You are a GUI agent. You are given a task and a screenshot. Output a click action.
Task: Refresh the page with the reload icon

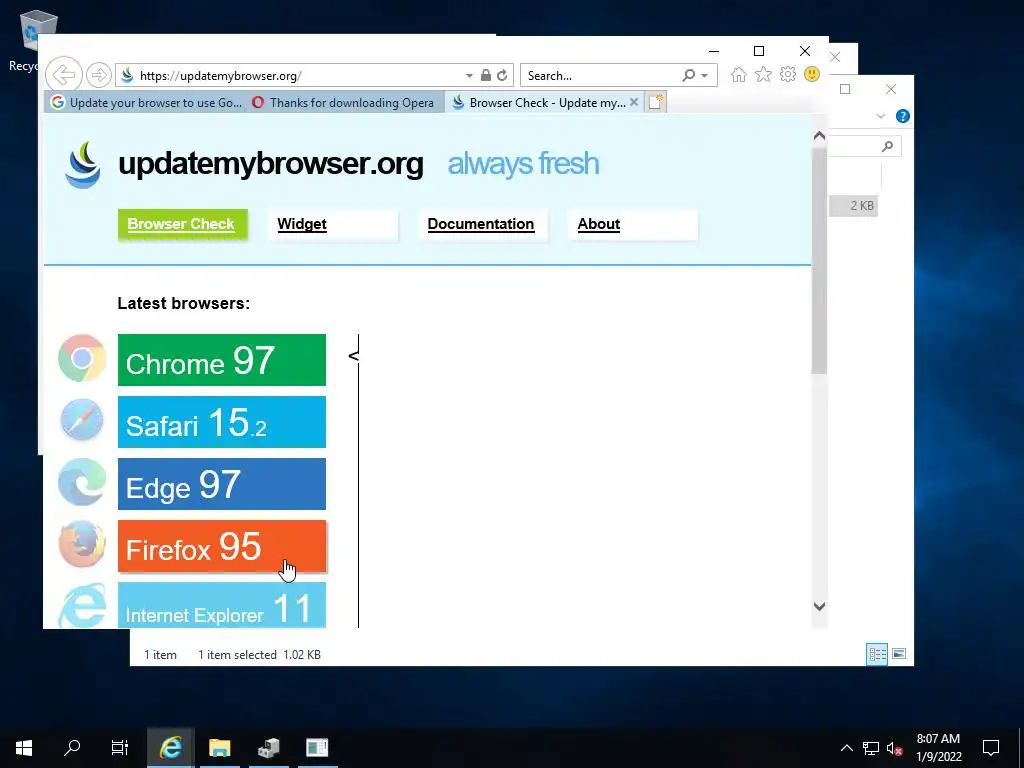click(x=502, y=75)
